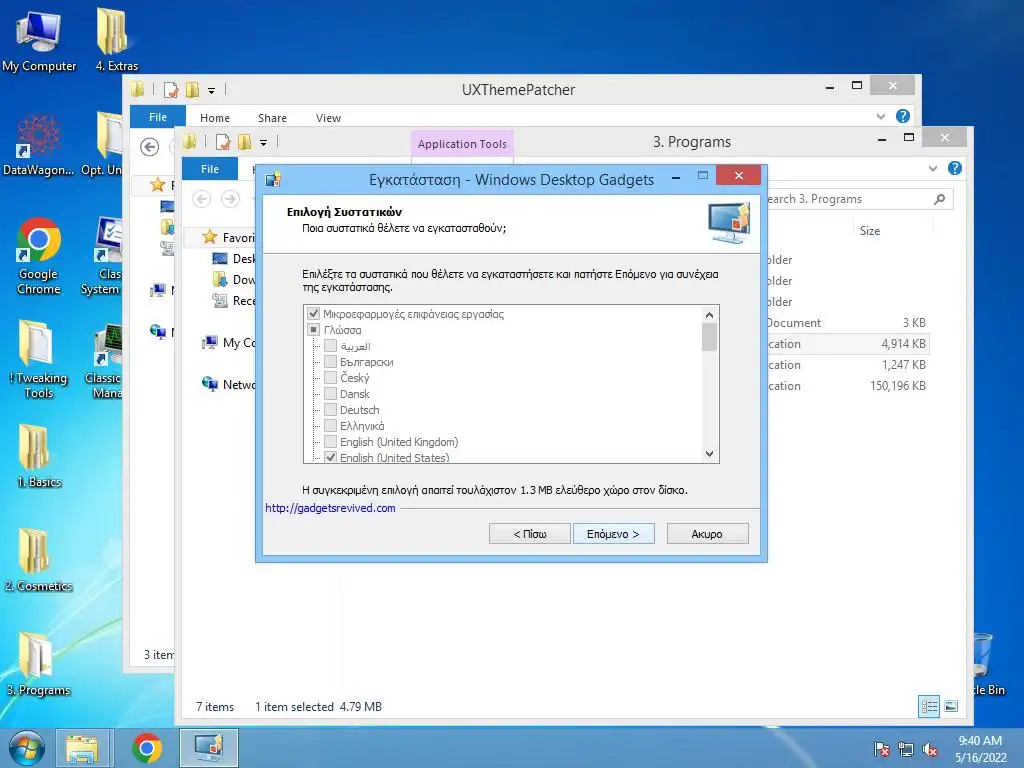This screenshot has width=1024, height=768.
Task: Select the gadgets installer taskbar button
Action: click(x=209, y=748)
